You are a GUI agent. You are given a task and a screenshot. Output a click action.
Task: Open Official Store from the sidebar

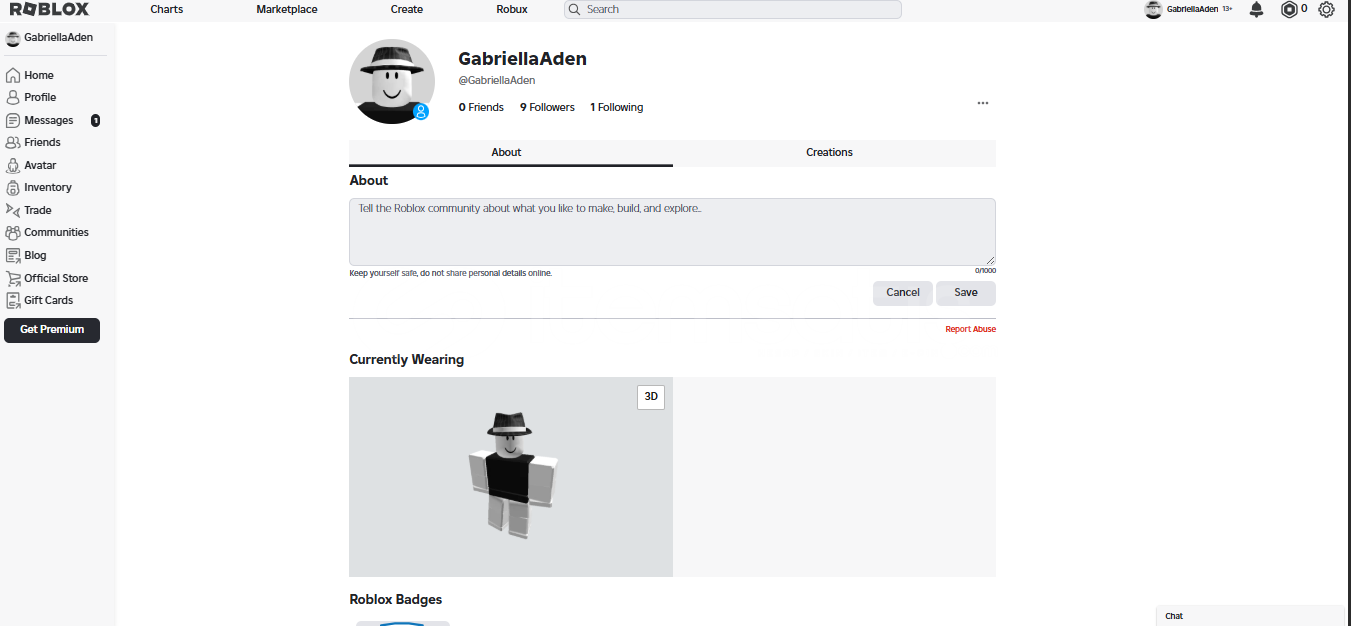coord(56,278)
